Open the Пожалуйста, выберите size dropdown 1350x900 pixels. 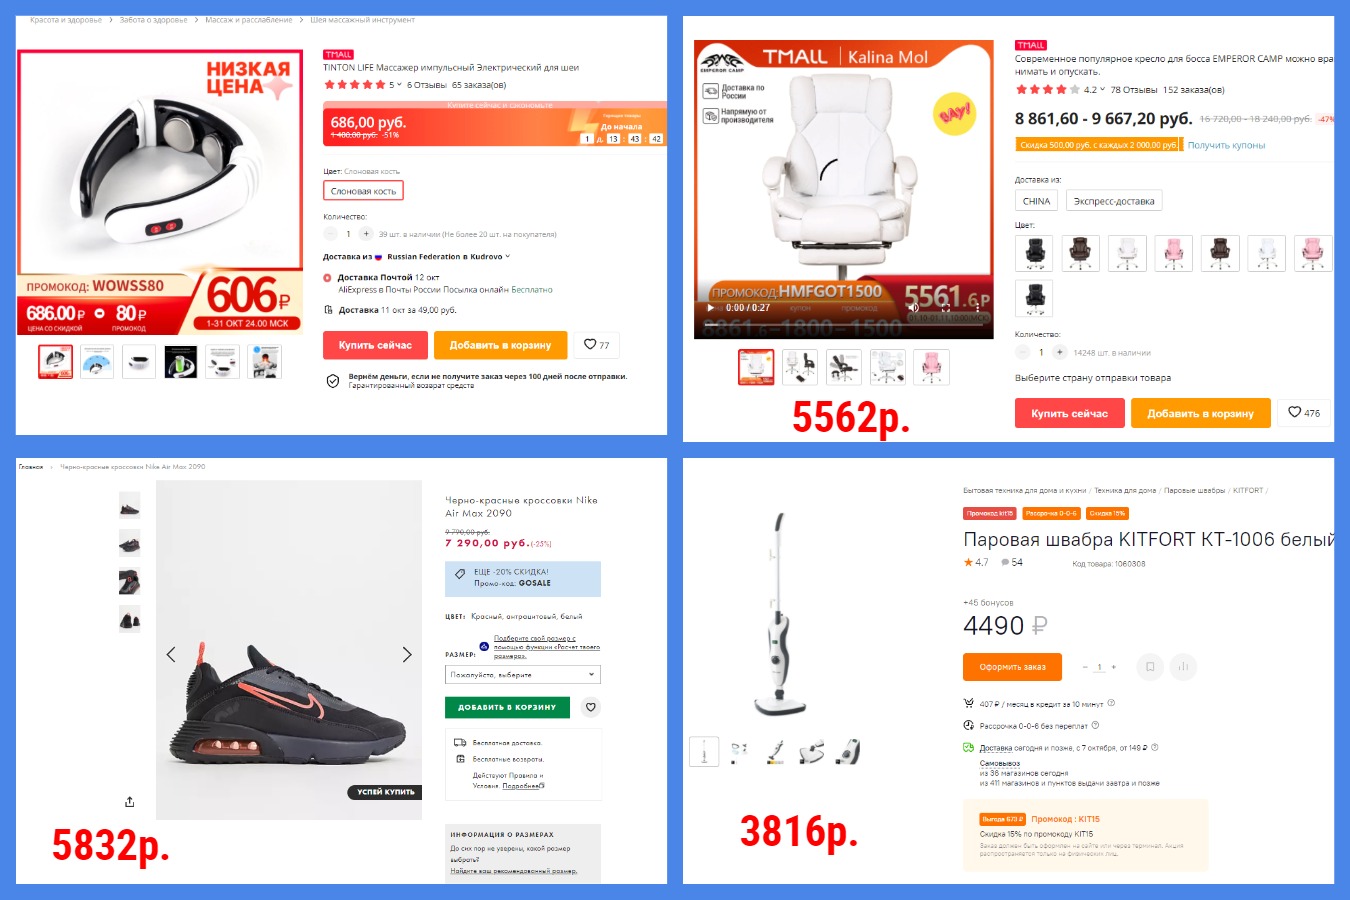522,675
